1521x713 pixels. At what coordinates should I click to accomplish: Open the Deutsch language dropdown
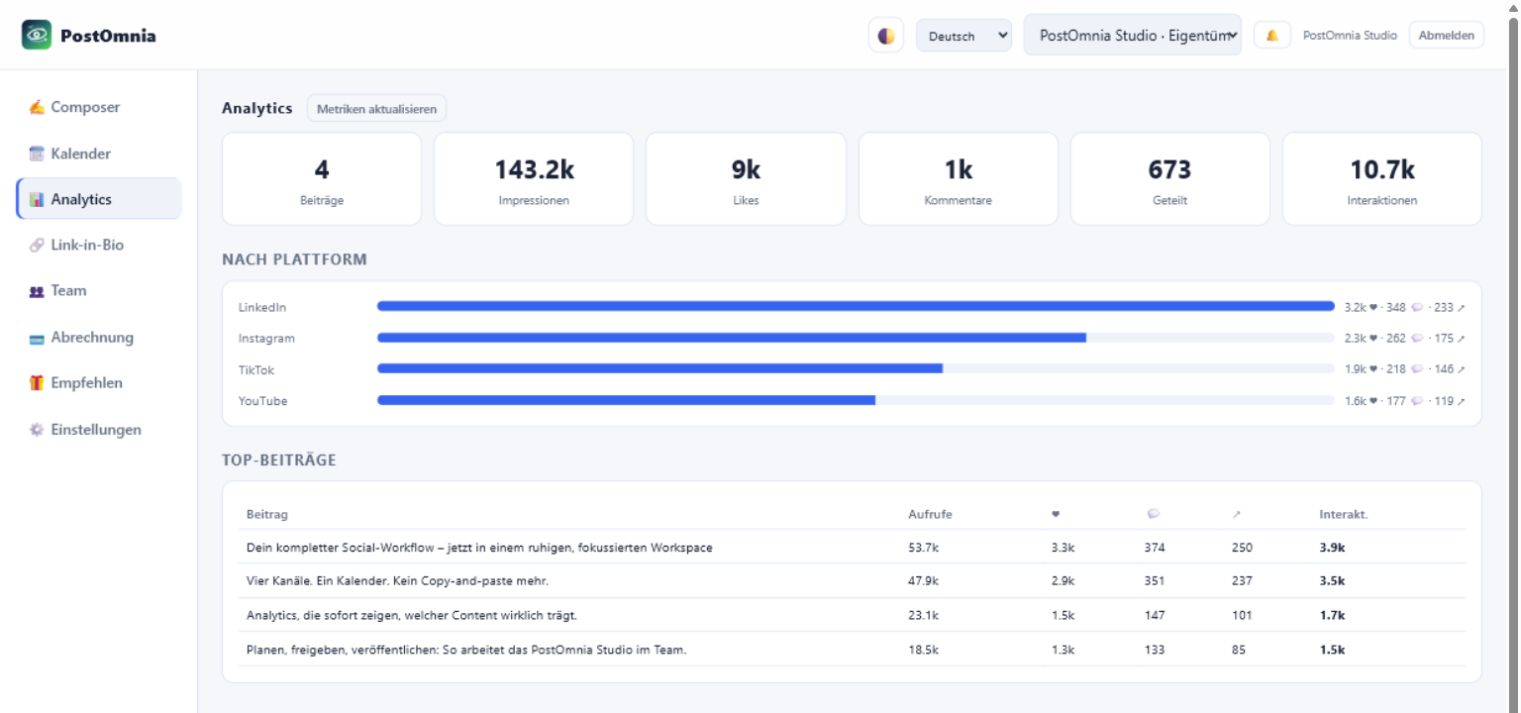[x=964, y=36]
